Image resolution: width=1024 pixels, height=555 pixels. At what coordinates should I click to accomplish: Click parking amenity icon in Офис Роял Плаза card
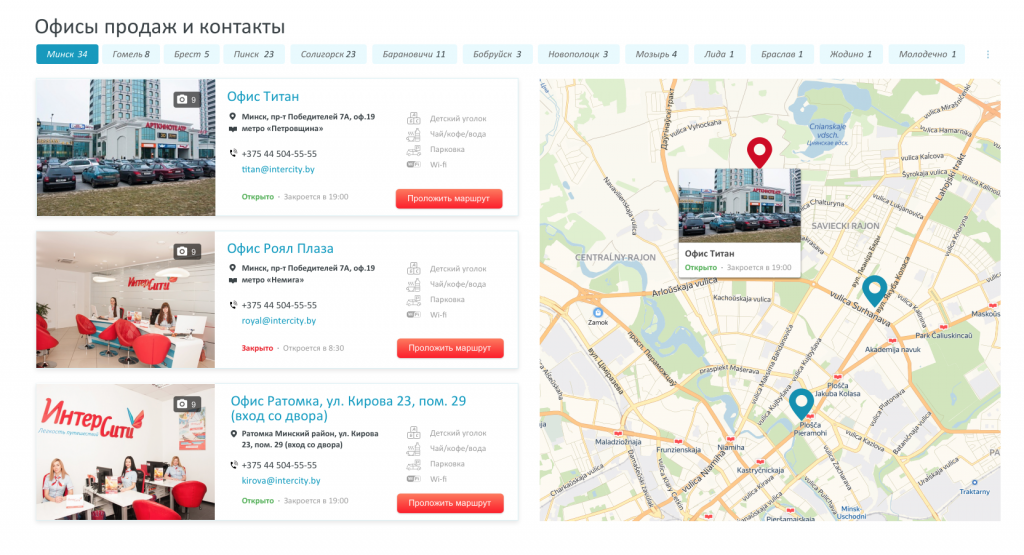point(414,299)
